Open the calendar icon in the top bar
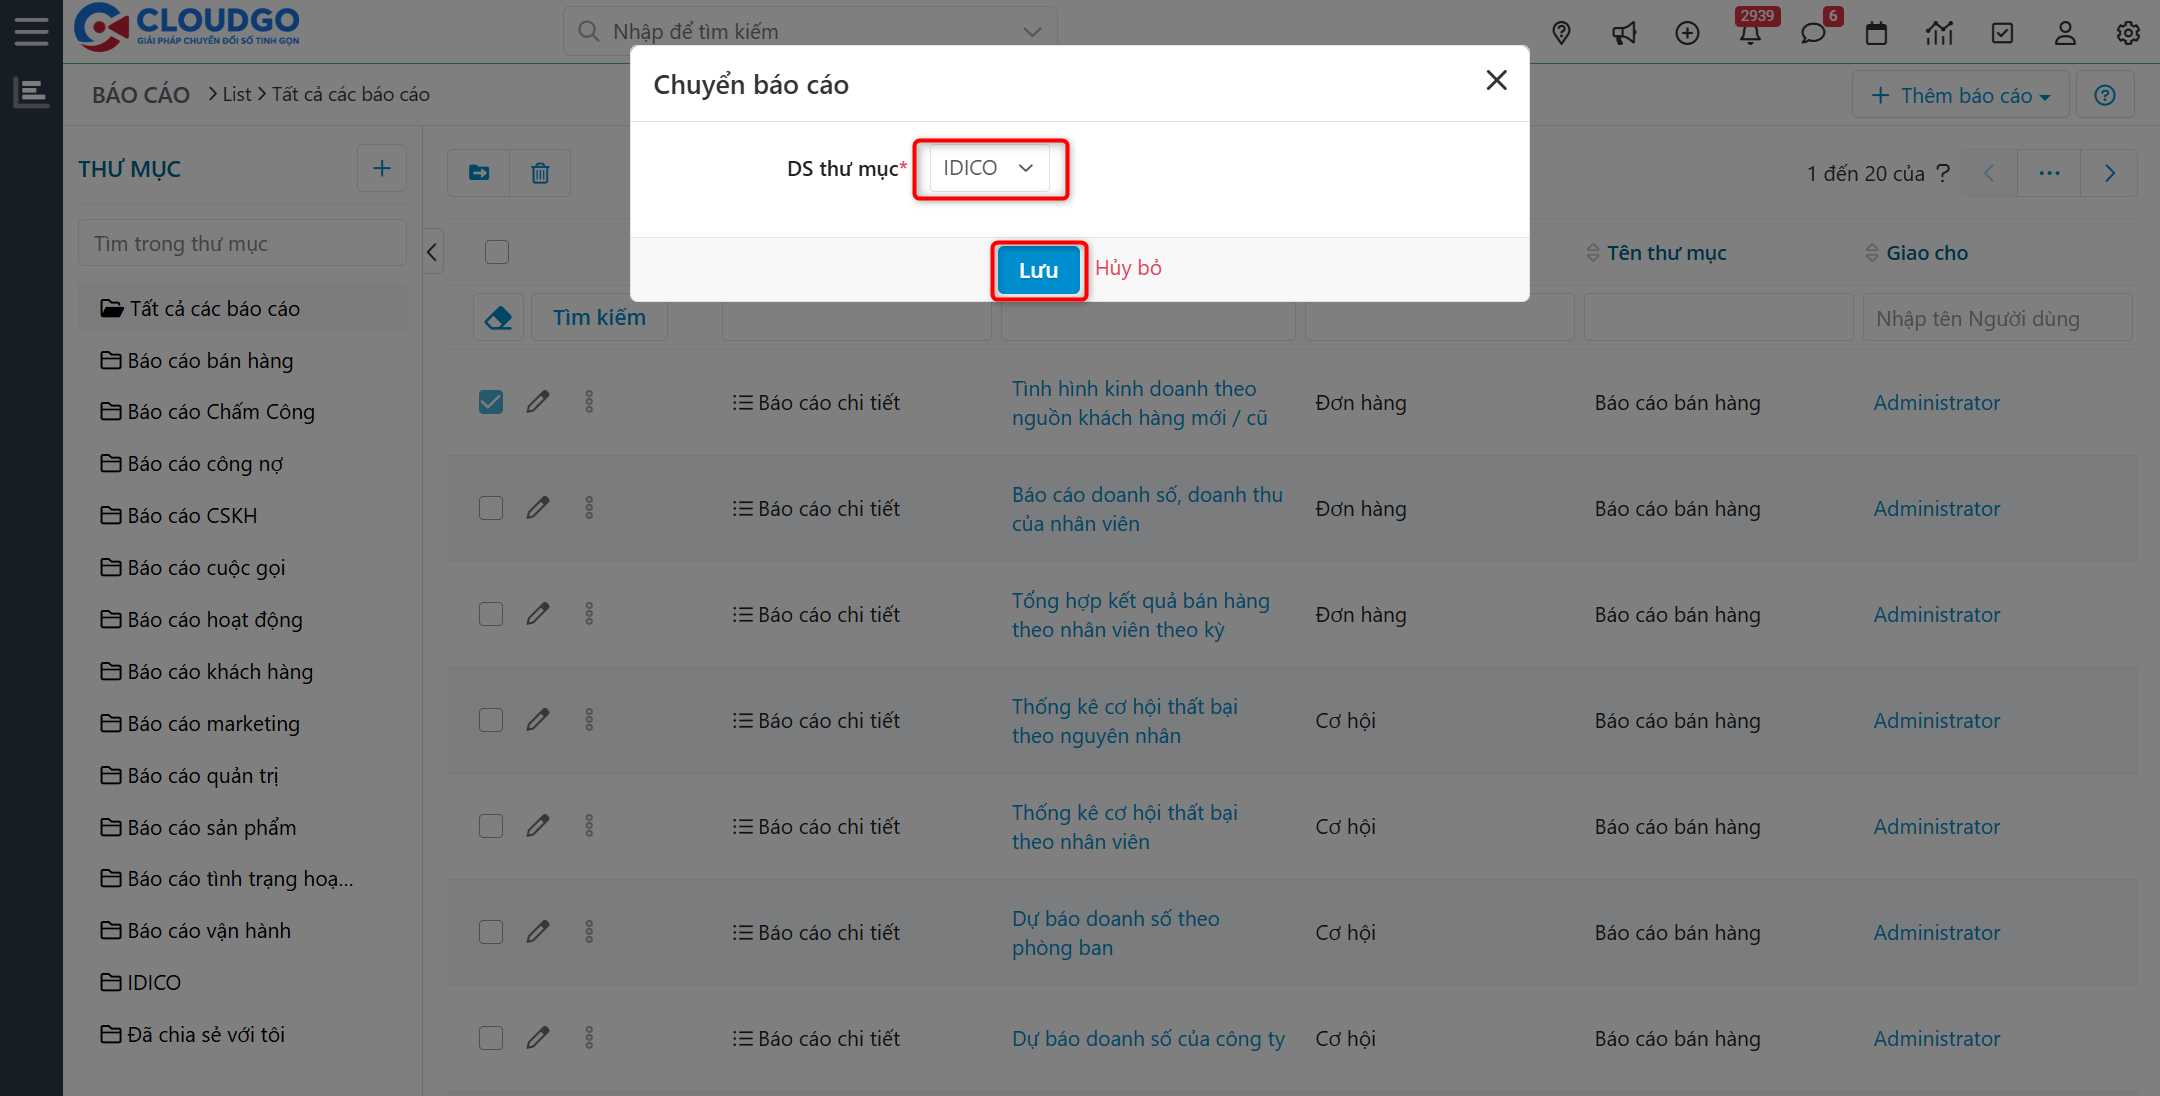Image resolution: width=2160 pixels, height=1096 pixels. point(1877,33)
